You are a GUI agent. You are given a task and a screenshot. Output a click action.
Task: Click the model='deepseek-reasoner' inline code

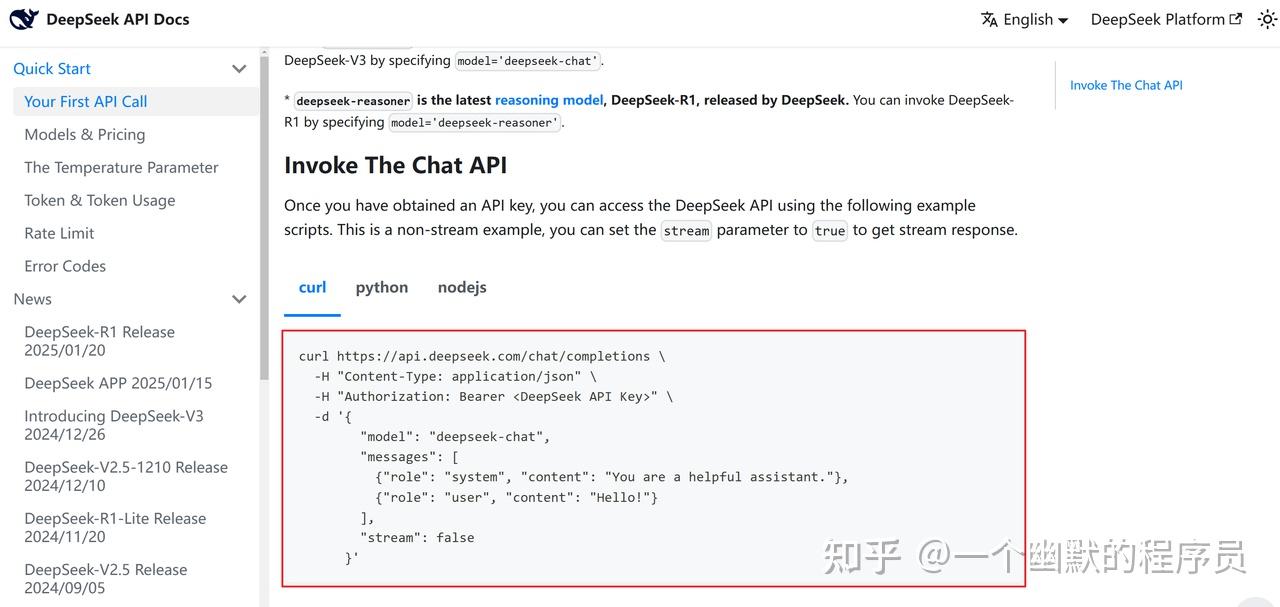(x=475, y=123)
